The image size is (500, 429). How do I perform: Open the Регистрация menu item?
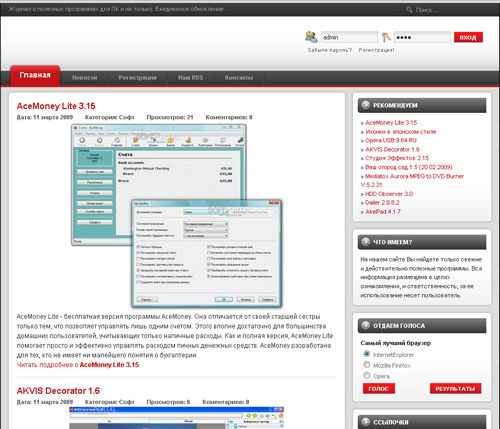[x=137, y=78]
